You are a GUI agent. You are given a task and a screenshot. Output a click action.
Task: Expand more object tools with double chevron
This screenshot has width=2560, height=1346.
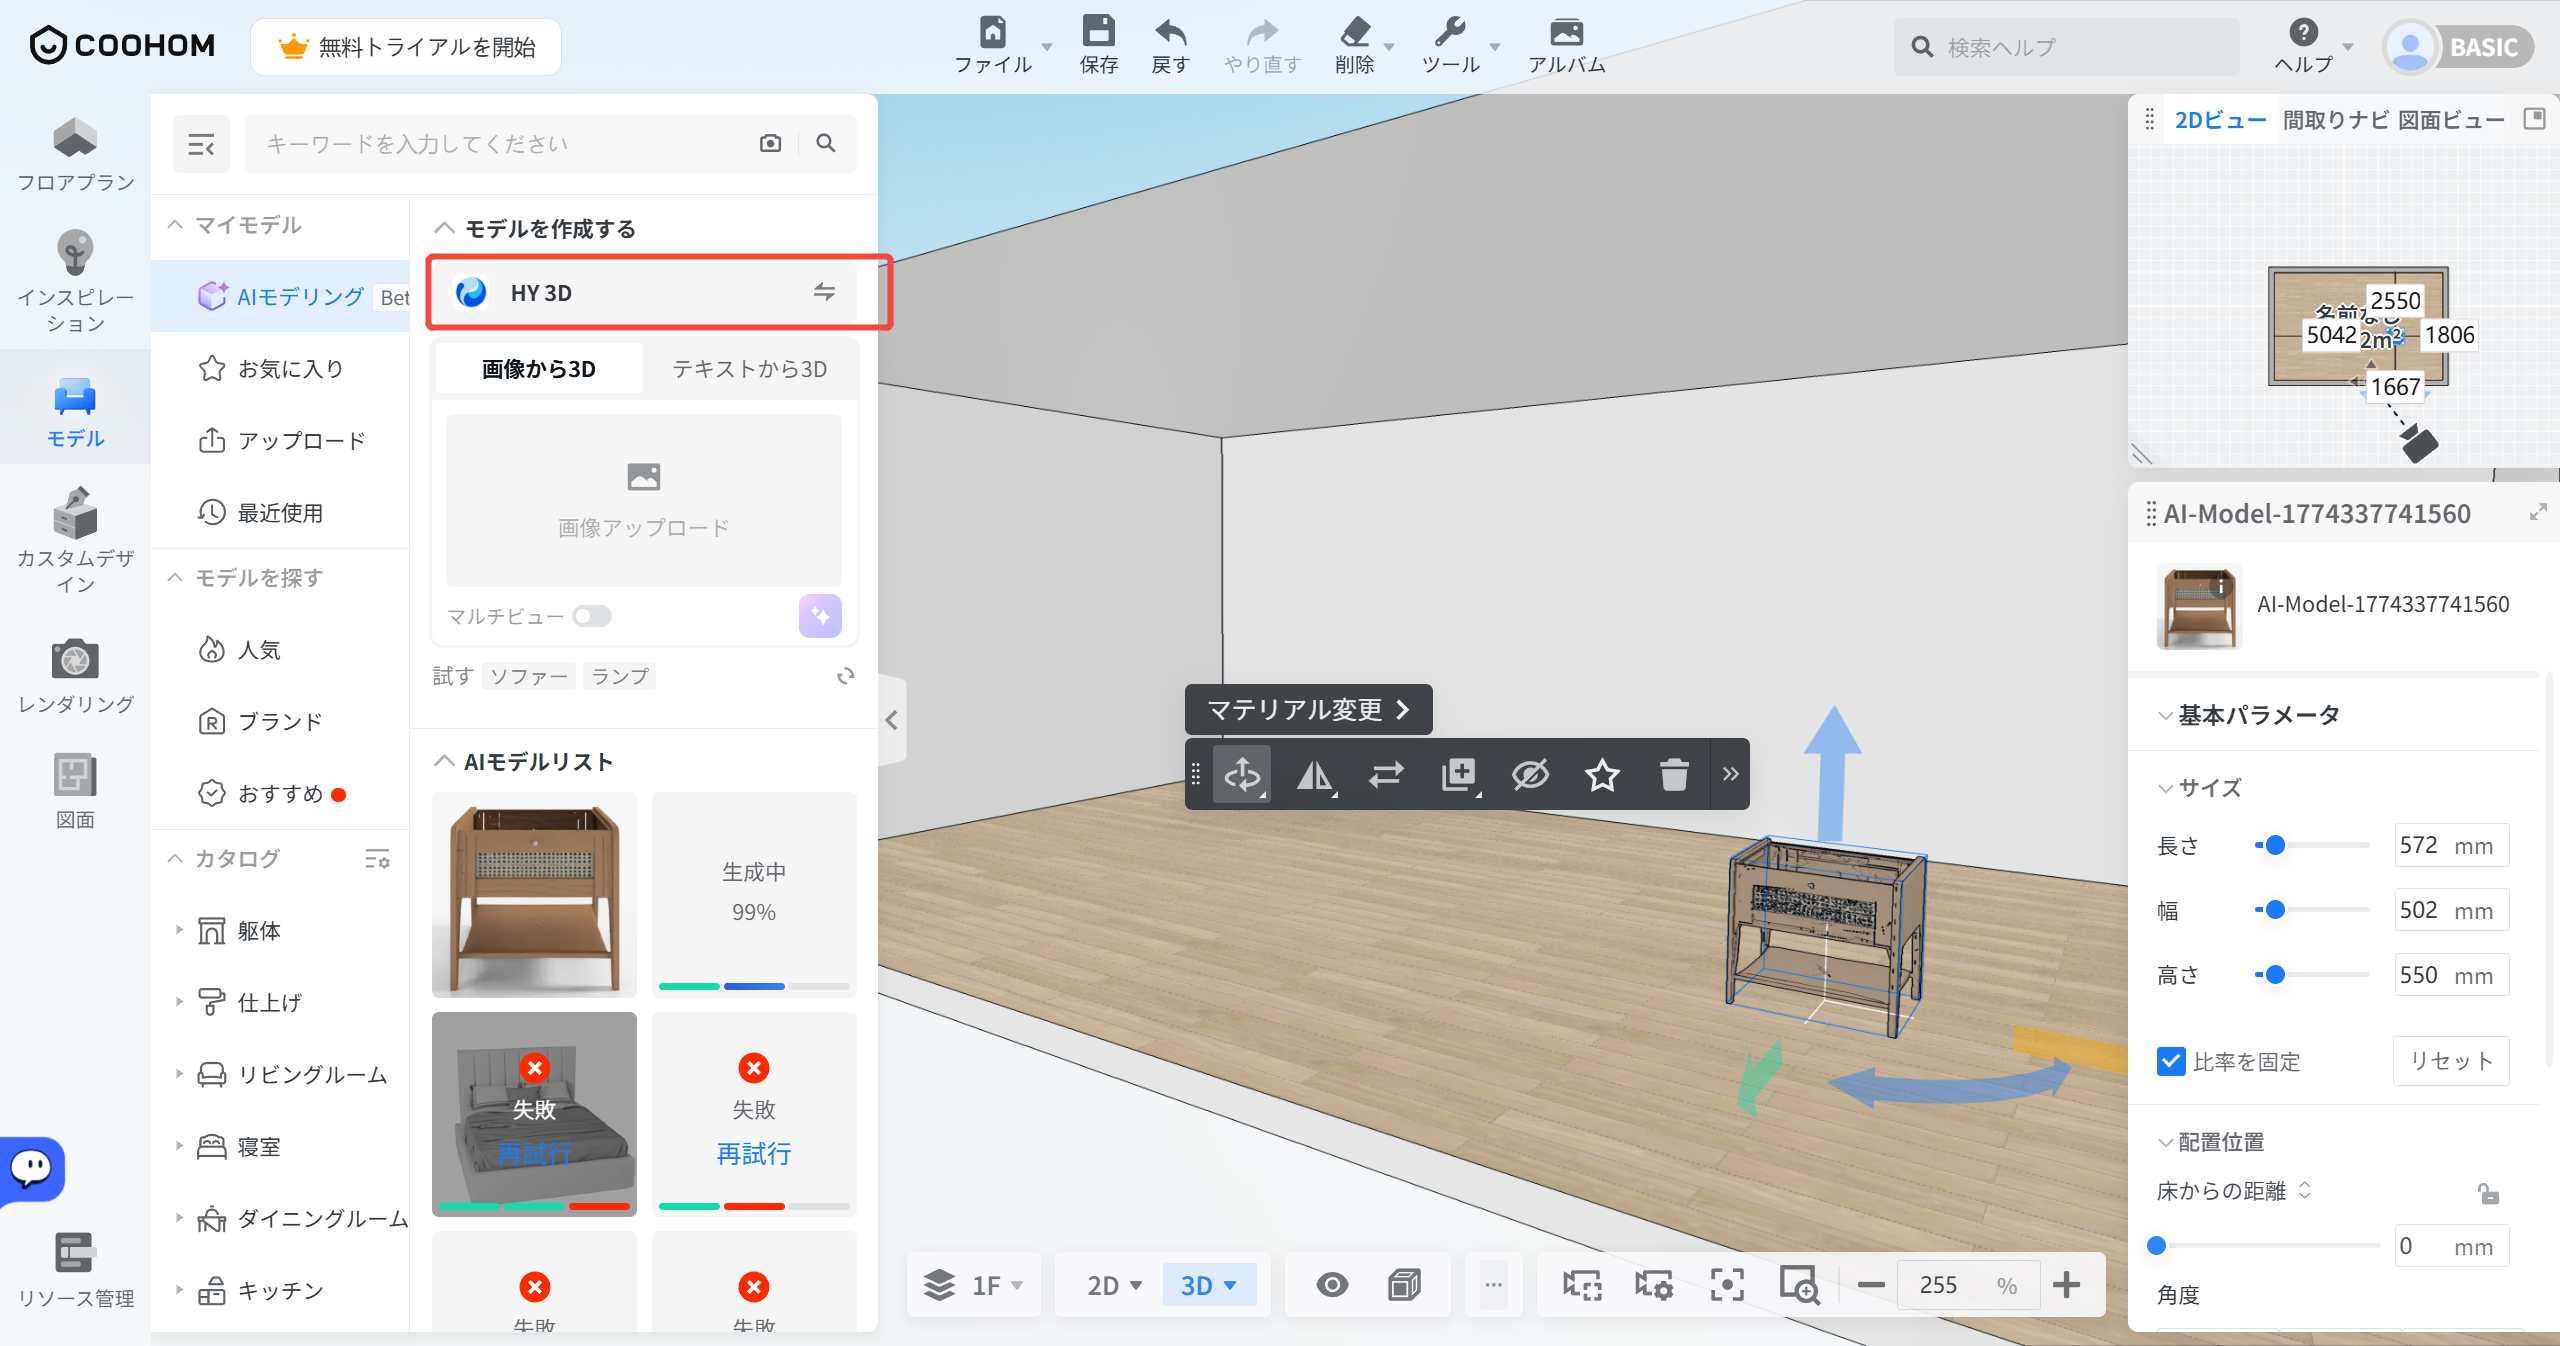[1730, 774]
